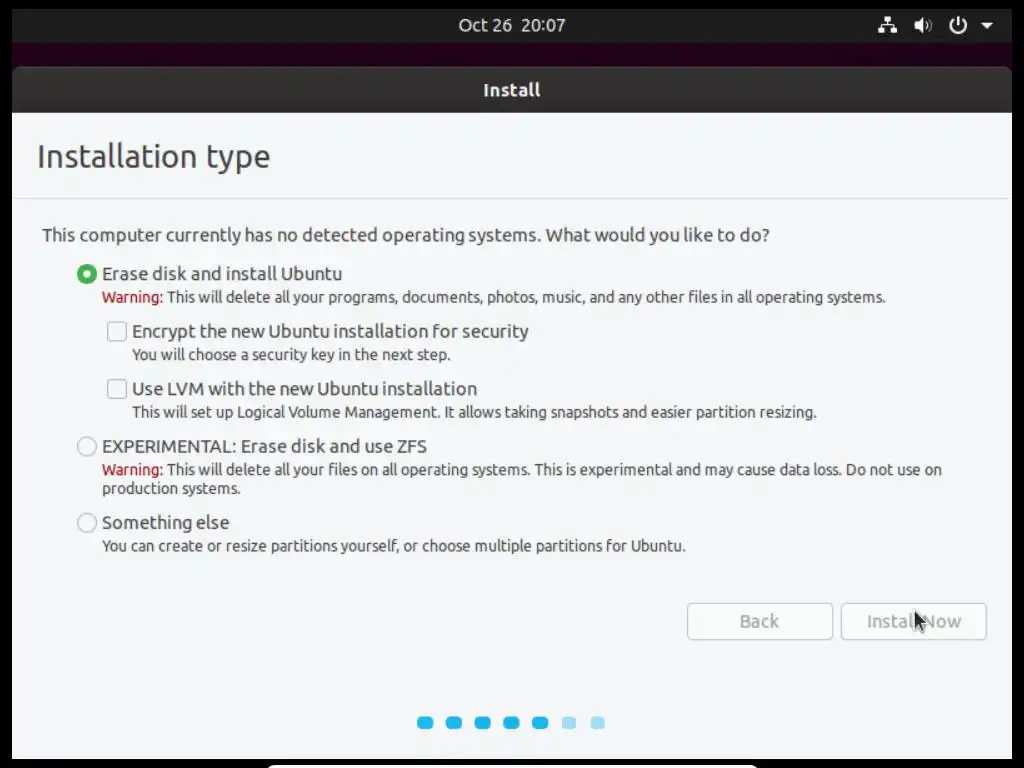The image size is (1024, 768).
Task: Expand the system menu dropdown arrow
Action: (x=987, y=25)
